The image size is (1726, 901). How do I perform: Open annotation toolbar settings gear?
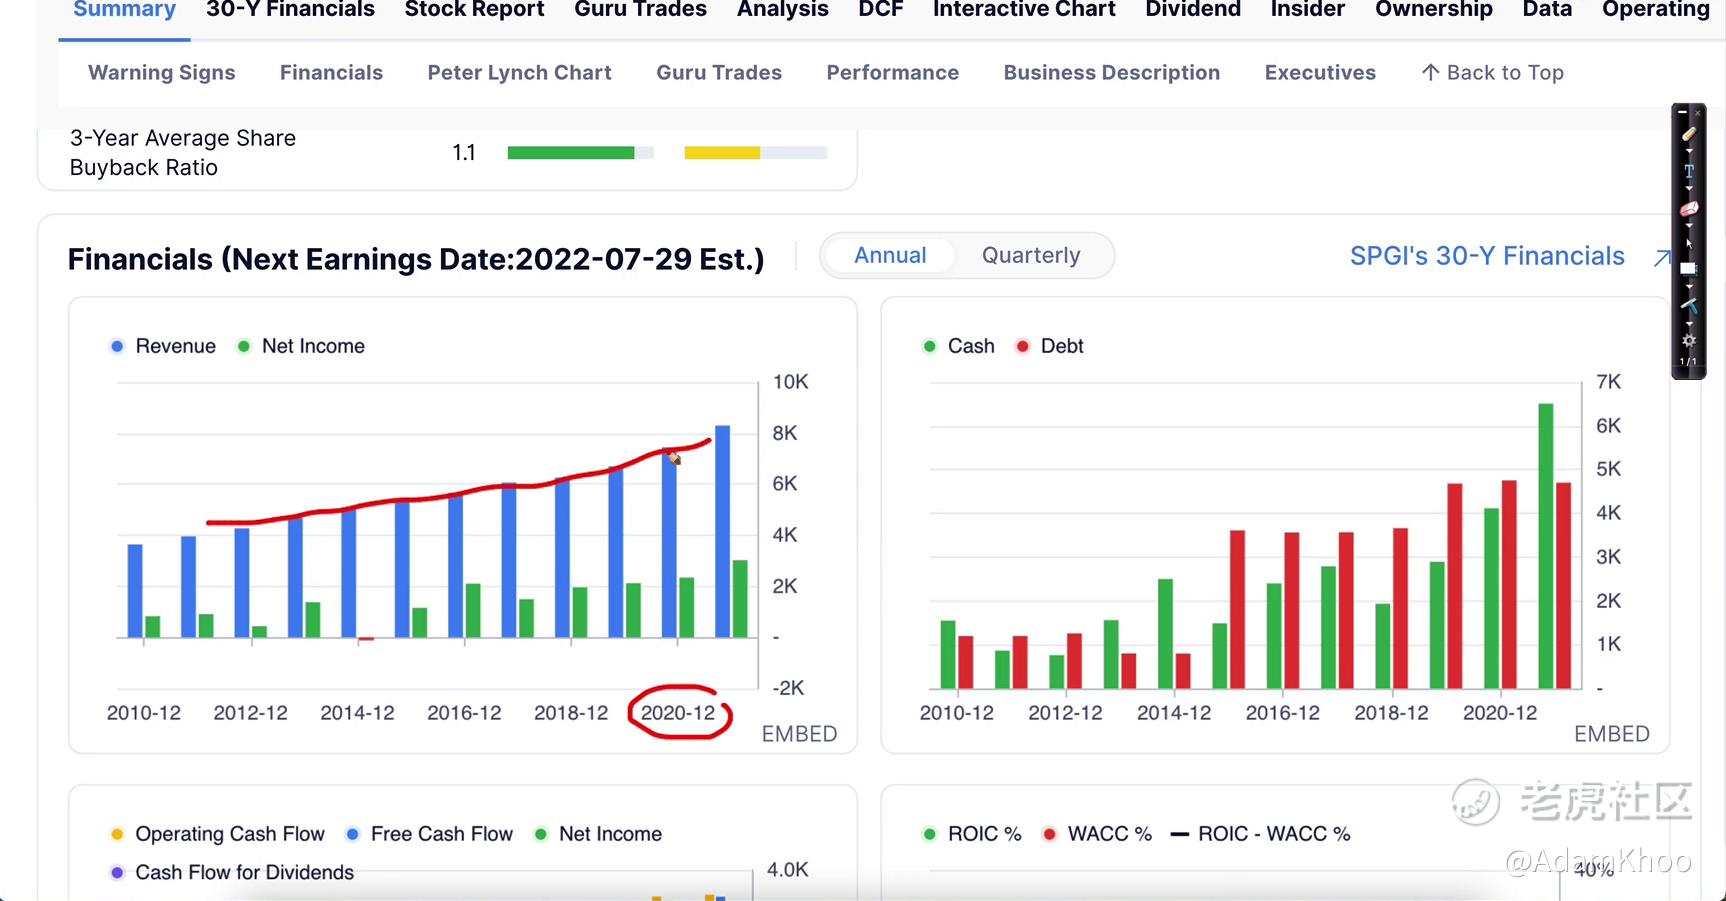pyautogui.click(x=1689, y=340)
